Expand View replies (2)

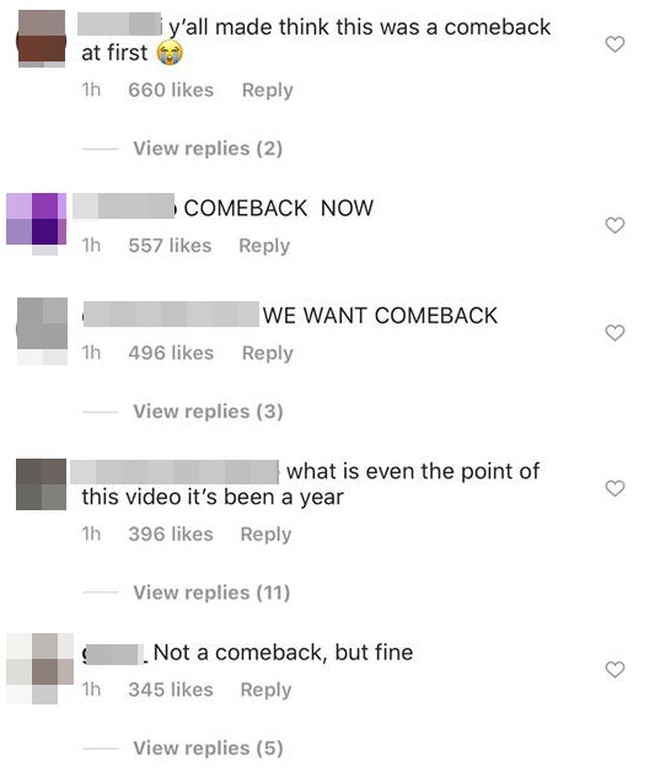(208, 148)
